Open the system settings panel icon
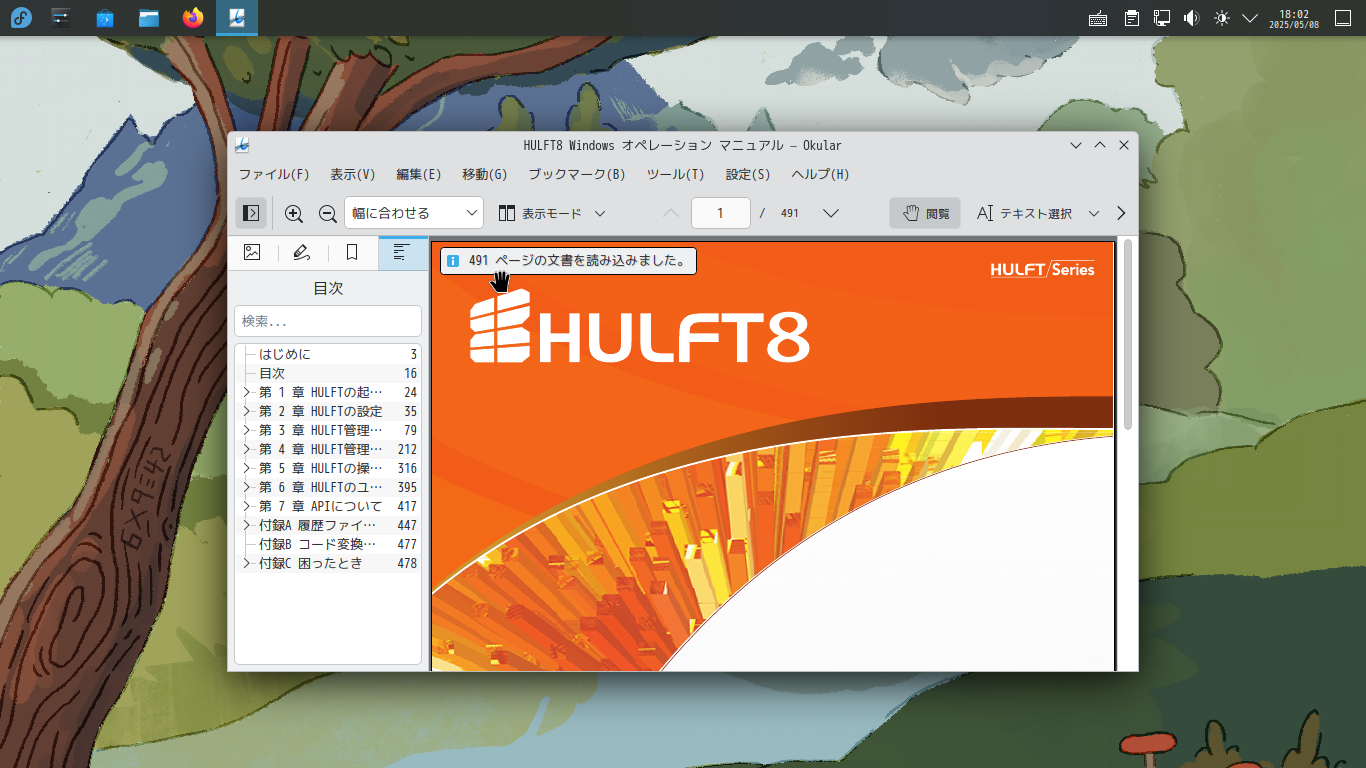Viewport: 1366px width, 768px height. 62,17
